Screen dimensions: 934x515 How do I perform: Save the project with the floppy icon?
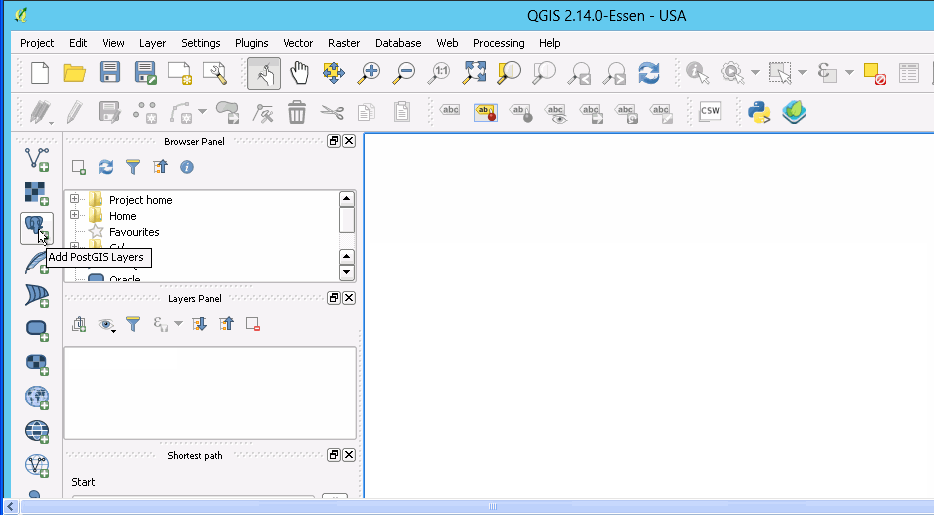[x=110, y=72]
